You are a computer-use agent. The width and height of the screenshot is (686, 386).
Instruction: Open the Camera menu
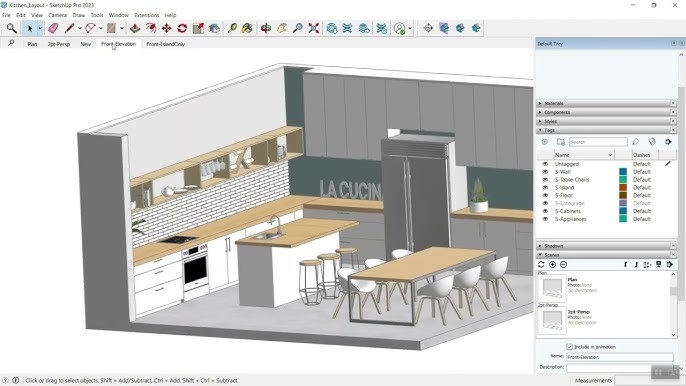57,15
